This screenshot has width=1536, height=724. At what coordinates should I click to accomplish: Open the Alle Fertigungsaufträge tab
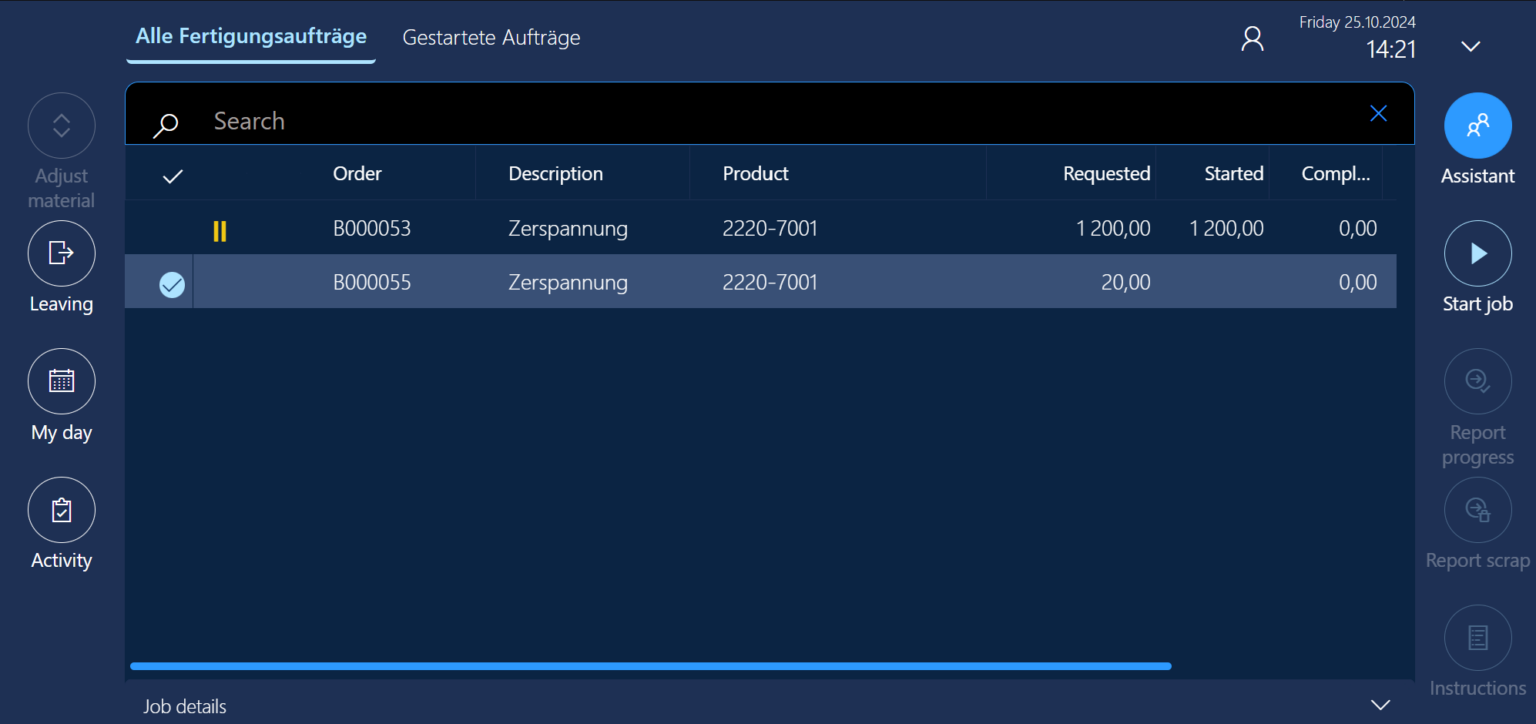click(x=250, y=35)
